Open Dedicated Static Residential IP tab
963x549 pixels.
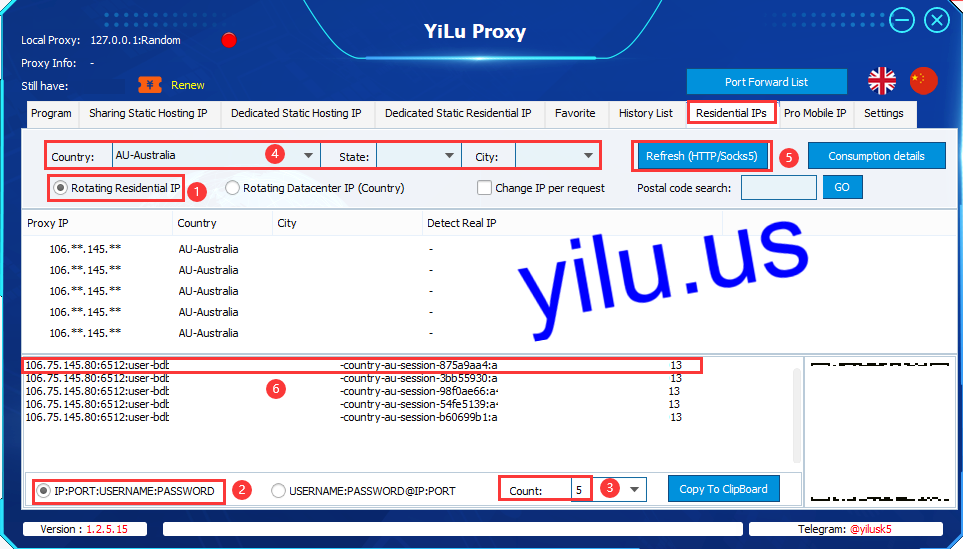[458, 114]
